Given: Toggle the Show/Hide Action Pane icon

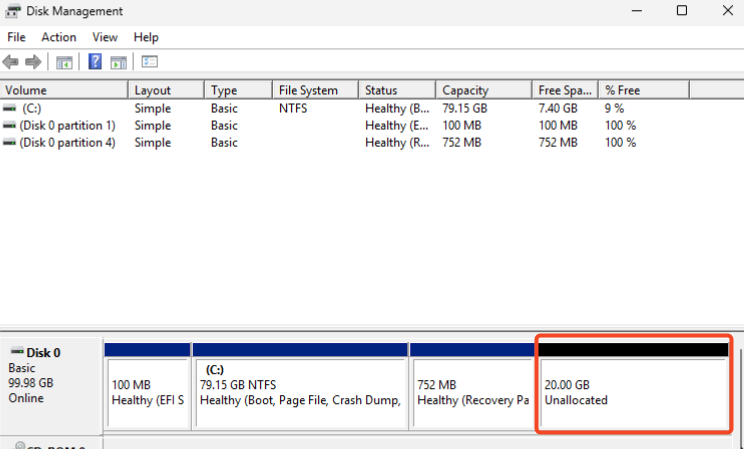Looking at the screenshot, I should [x=118, y=62].
